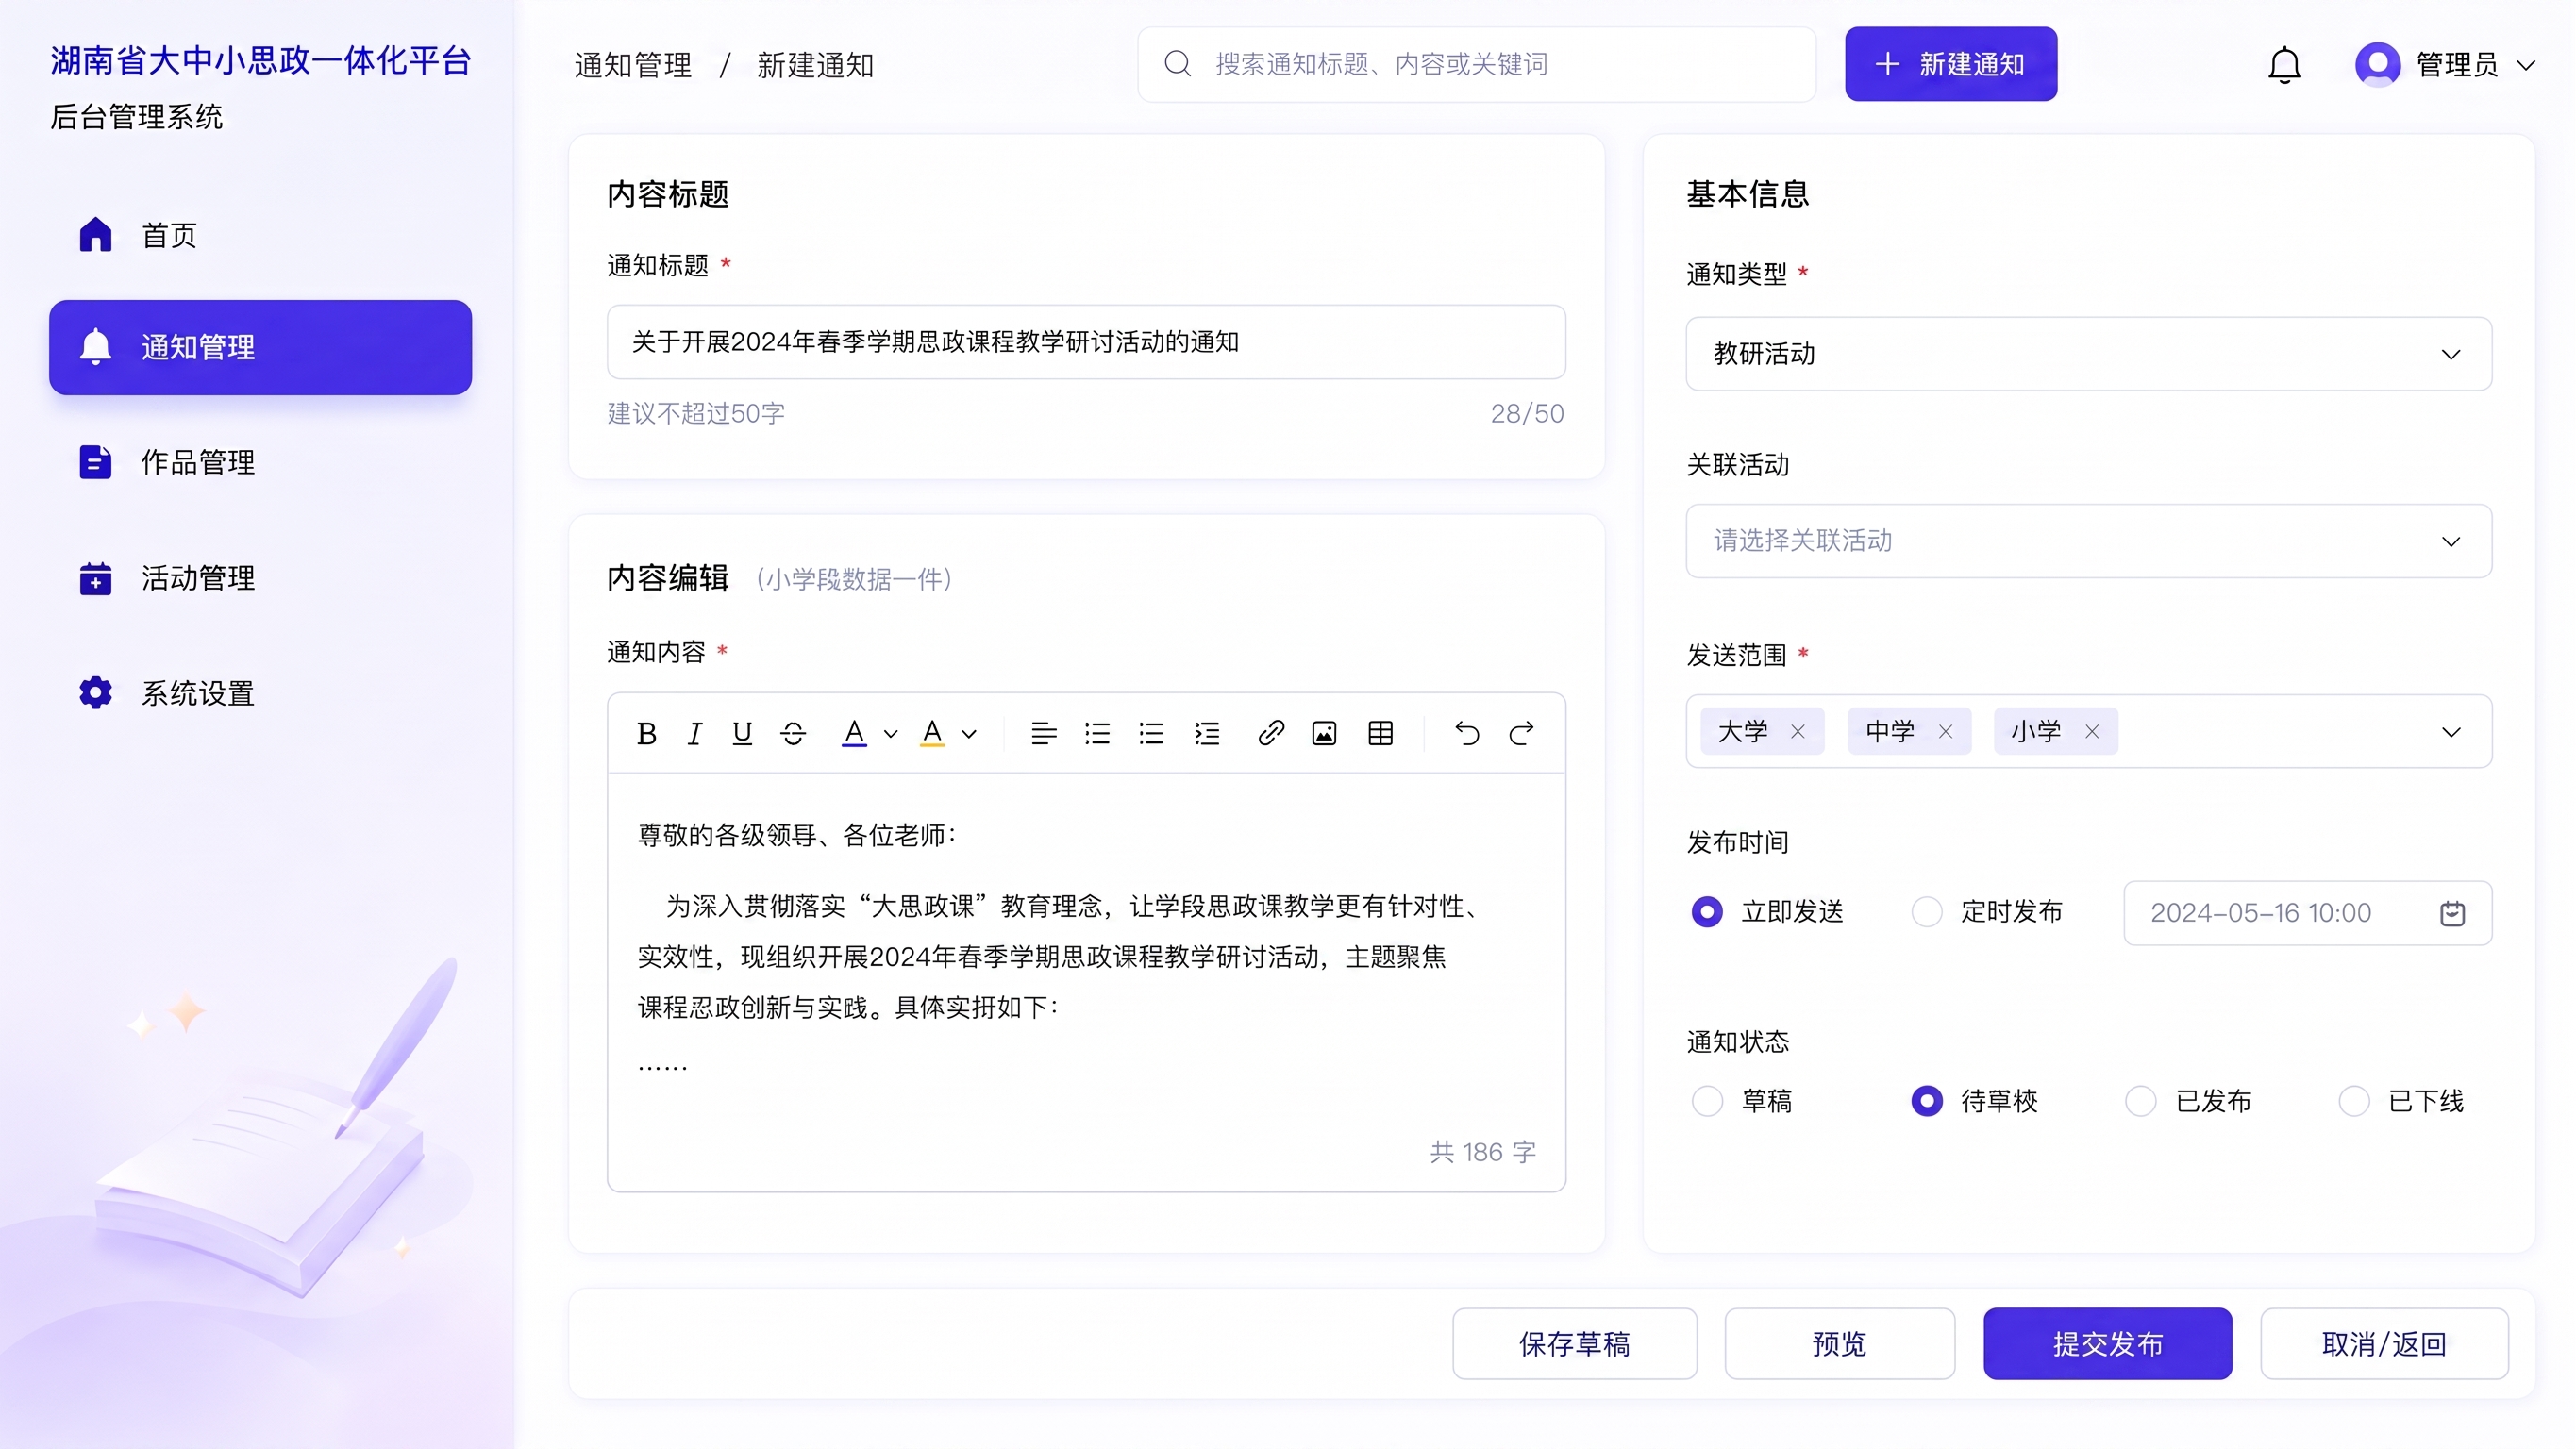Click the calendar icon beside 活动管理
This screenshot has width=2576, height=1449.
[95, 578]
